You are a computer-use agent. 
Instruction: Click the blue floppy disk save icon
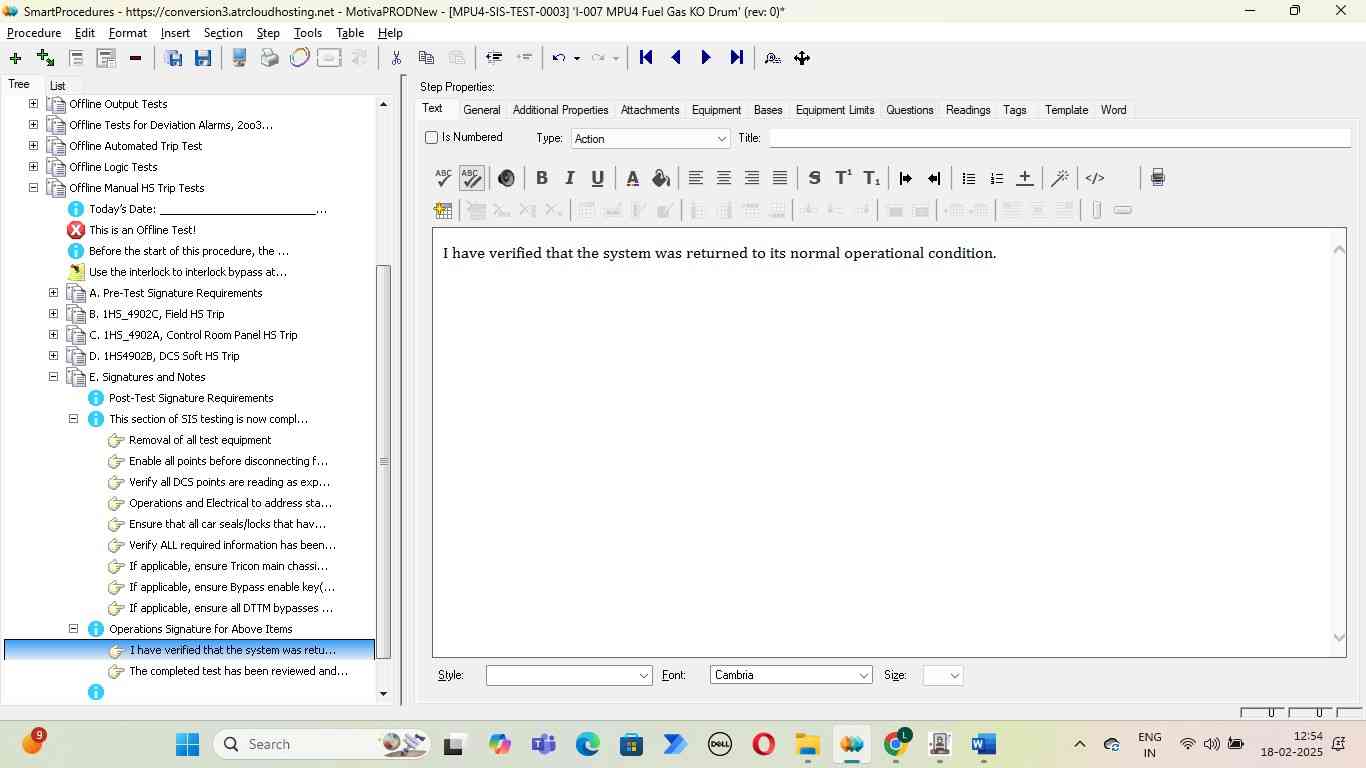point(203,58)
